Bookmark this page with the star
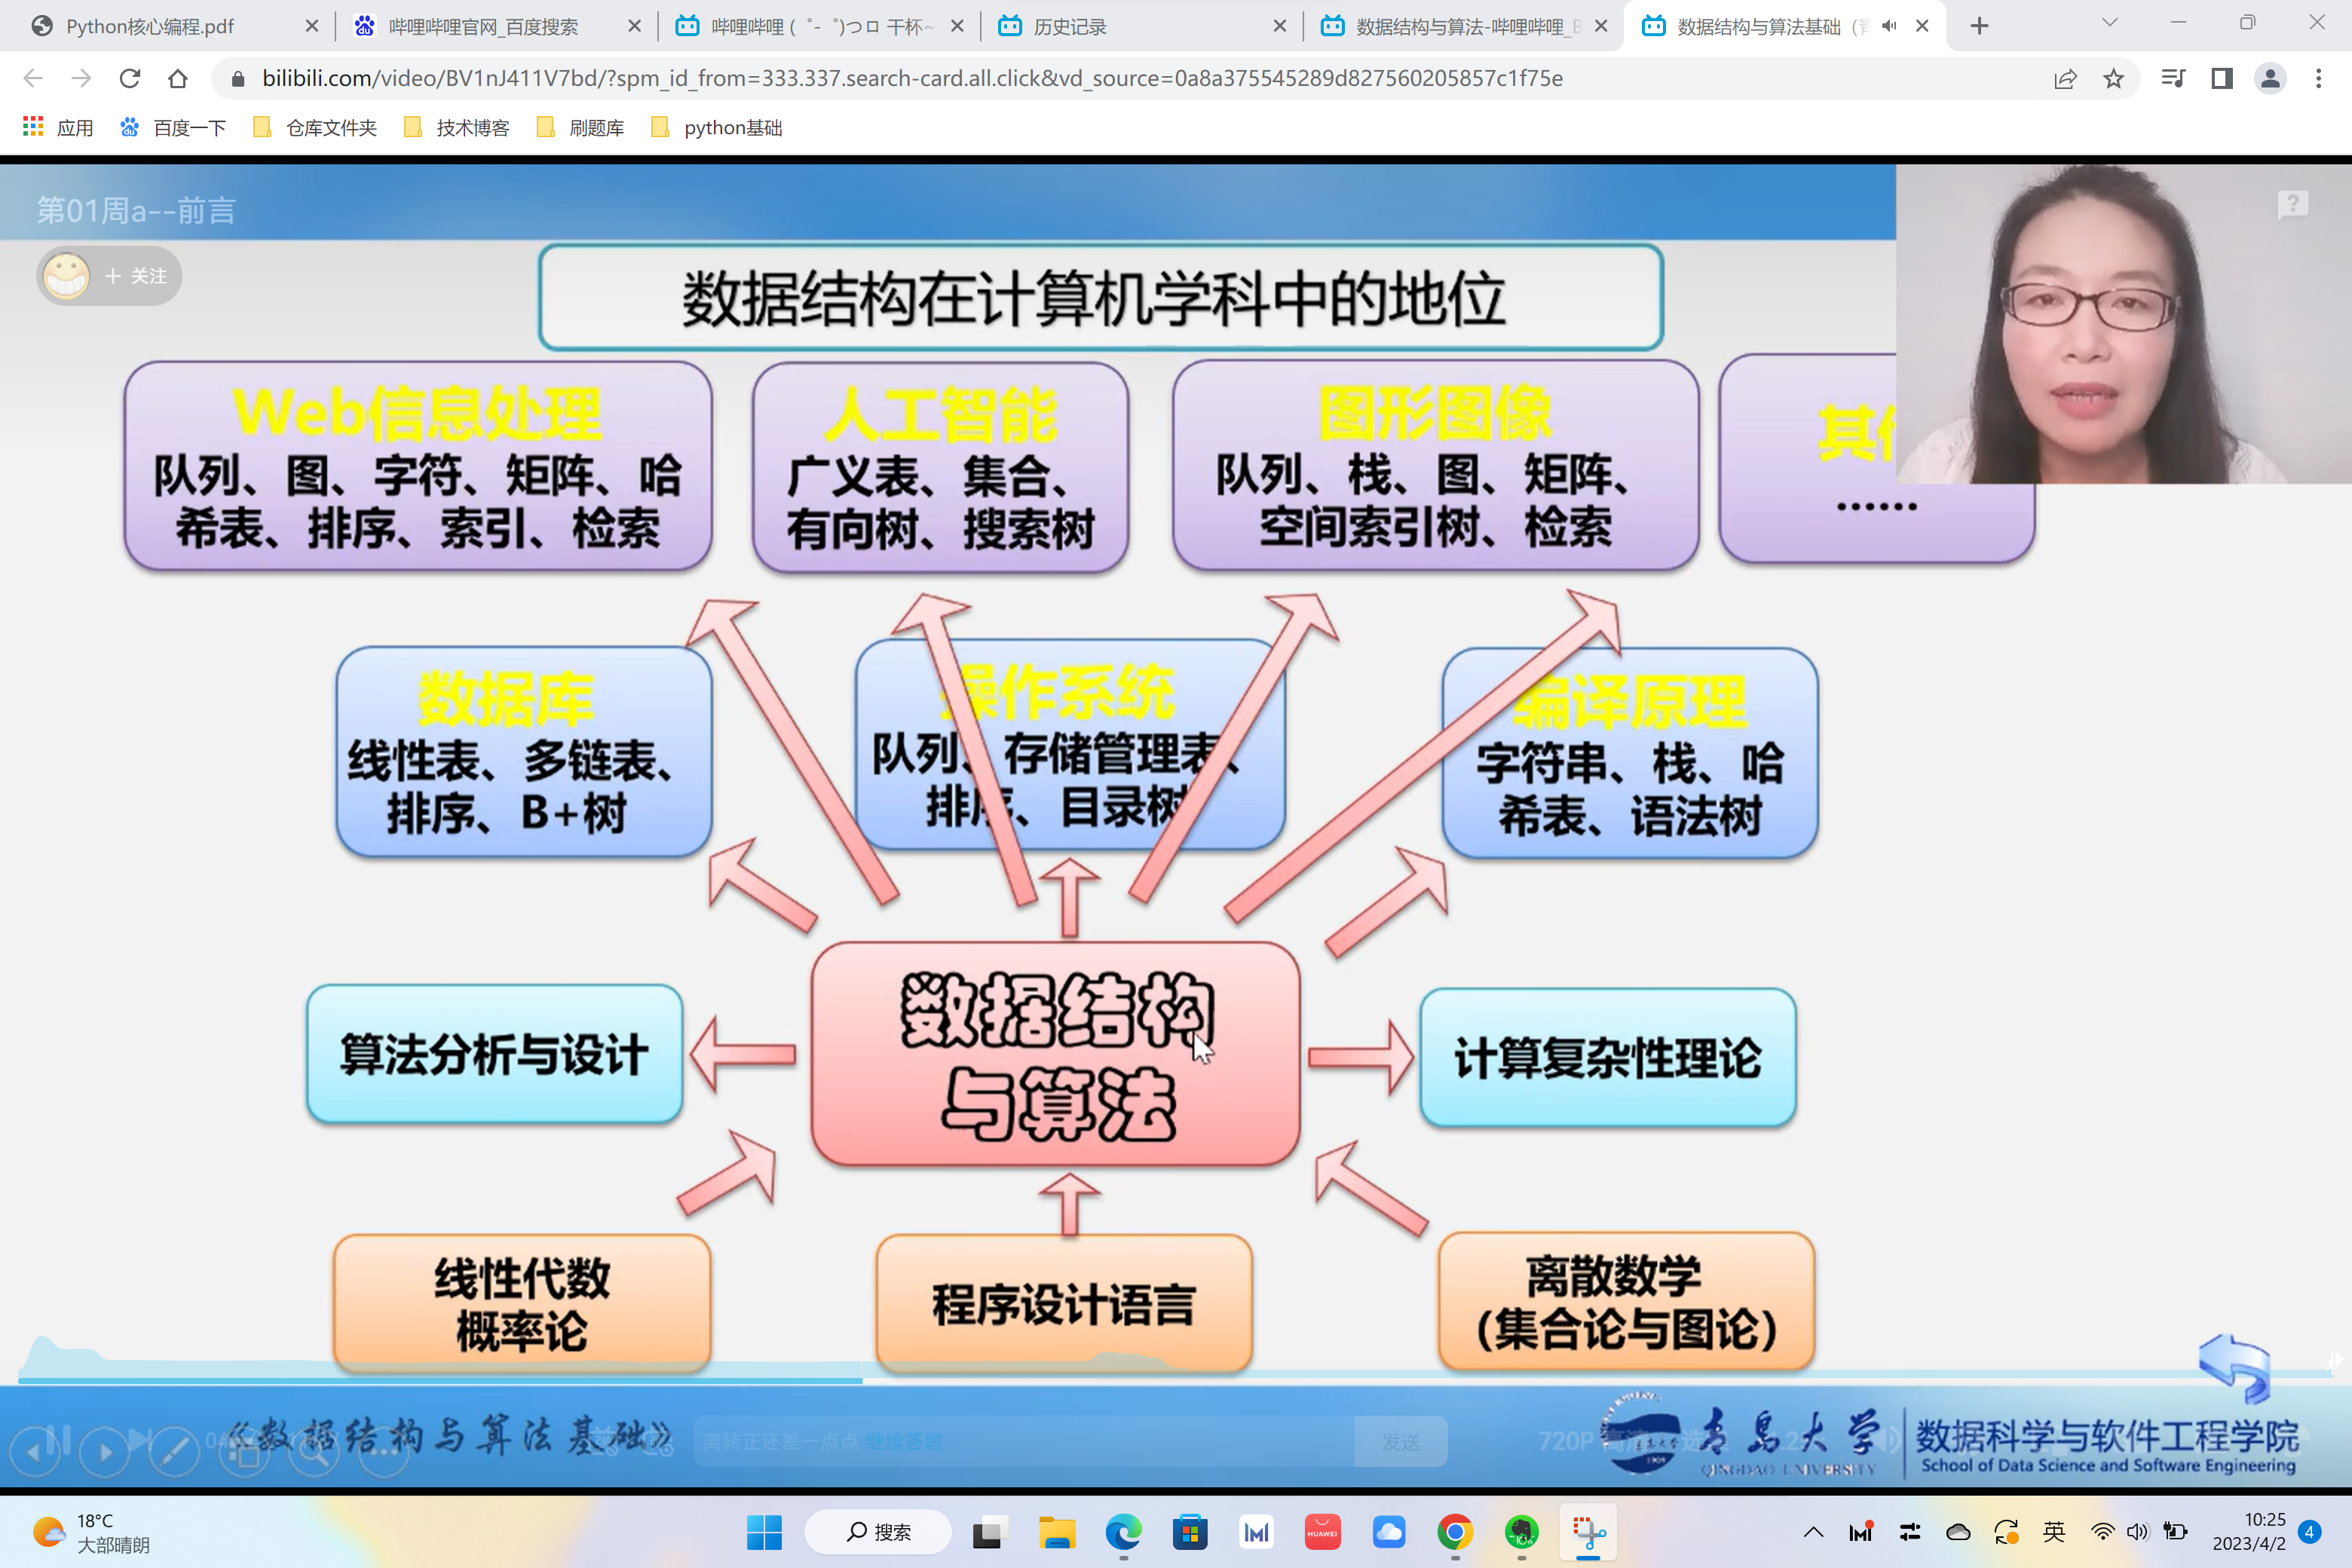The height and width of the screenshot is (1568, 2352). 2113,78
